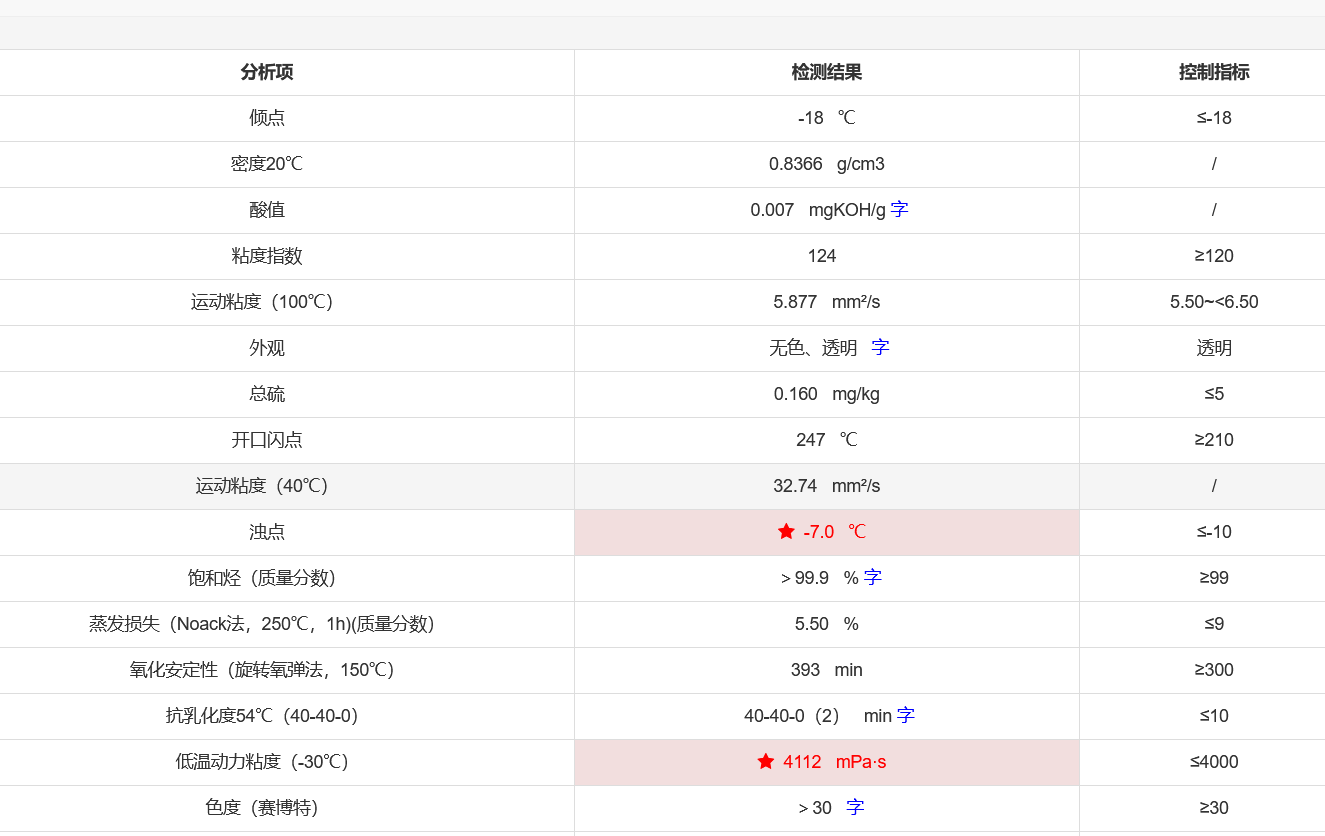Click the red 4112 warning value
Viewport: 1325px width, 836px height.
tap(801, 761)
